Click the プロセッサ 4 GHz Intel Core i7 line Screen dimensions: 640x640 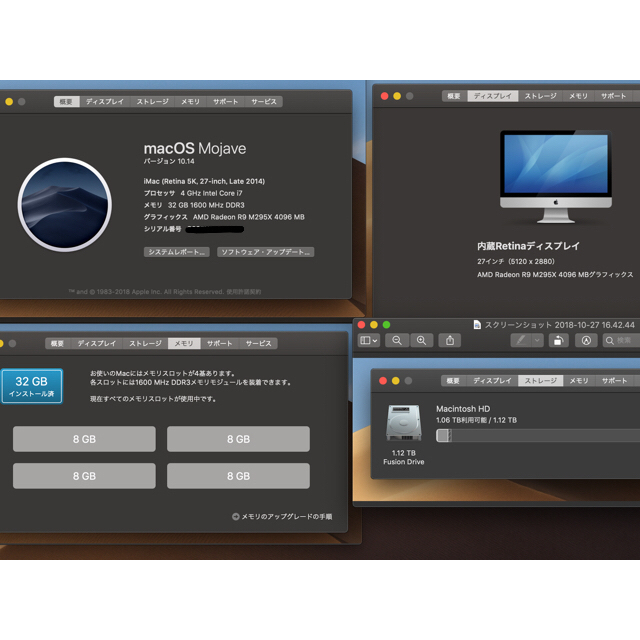pos(193,193)
